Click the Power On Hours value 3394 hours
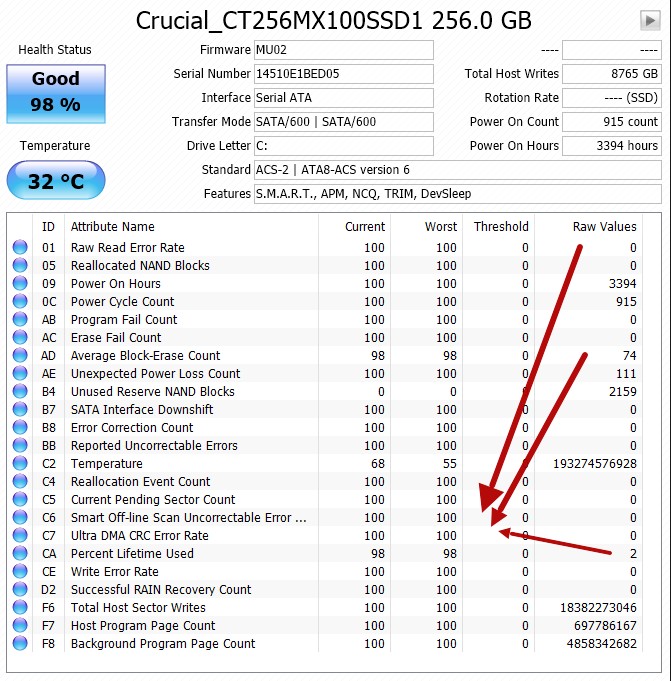Image resolution: width=671 pixels, height=681 pixels. (x=612, y=145)
